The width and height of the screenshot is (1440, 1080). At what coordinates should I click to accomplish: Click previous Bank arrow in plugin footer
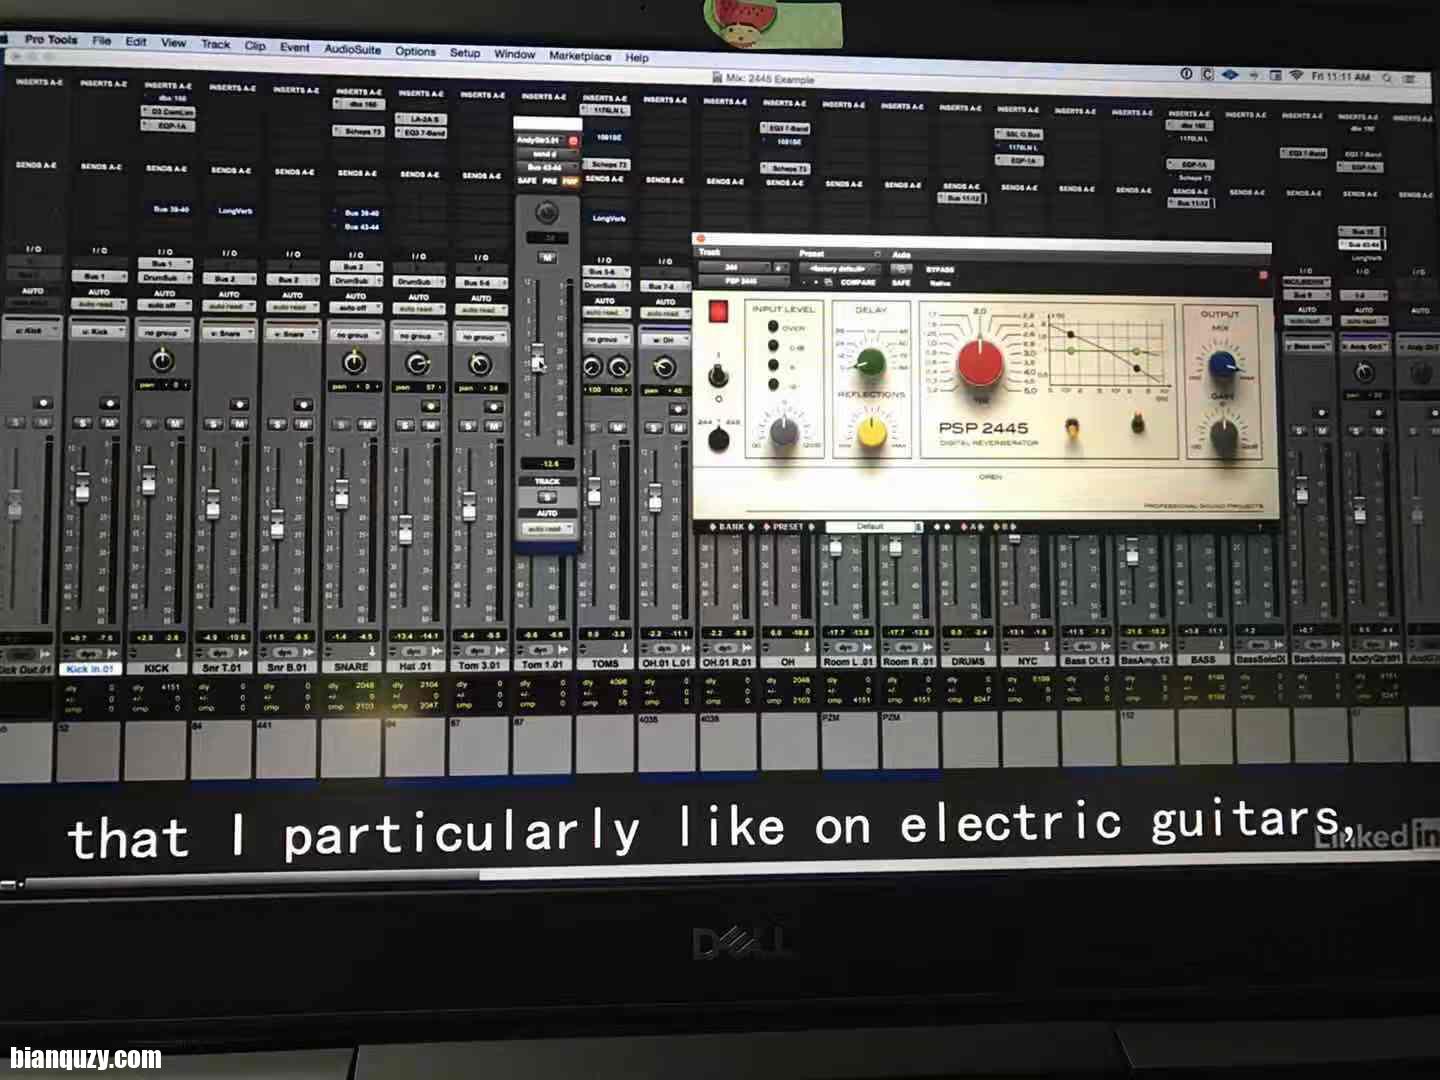pos(712,526)
